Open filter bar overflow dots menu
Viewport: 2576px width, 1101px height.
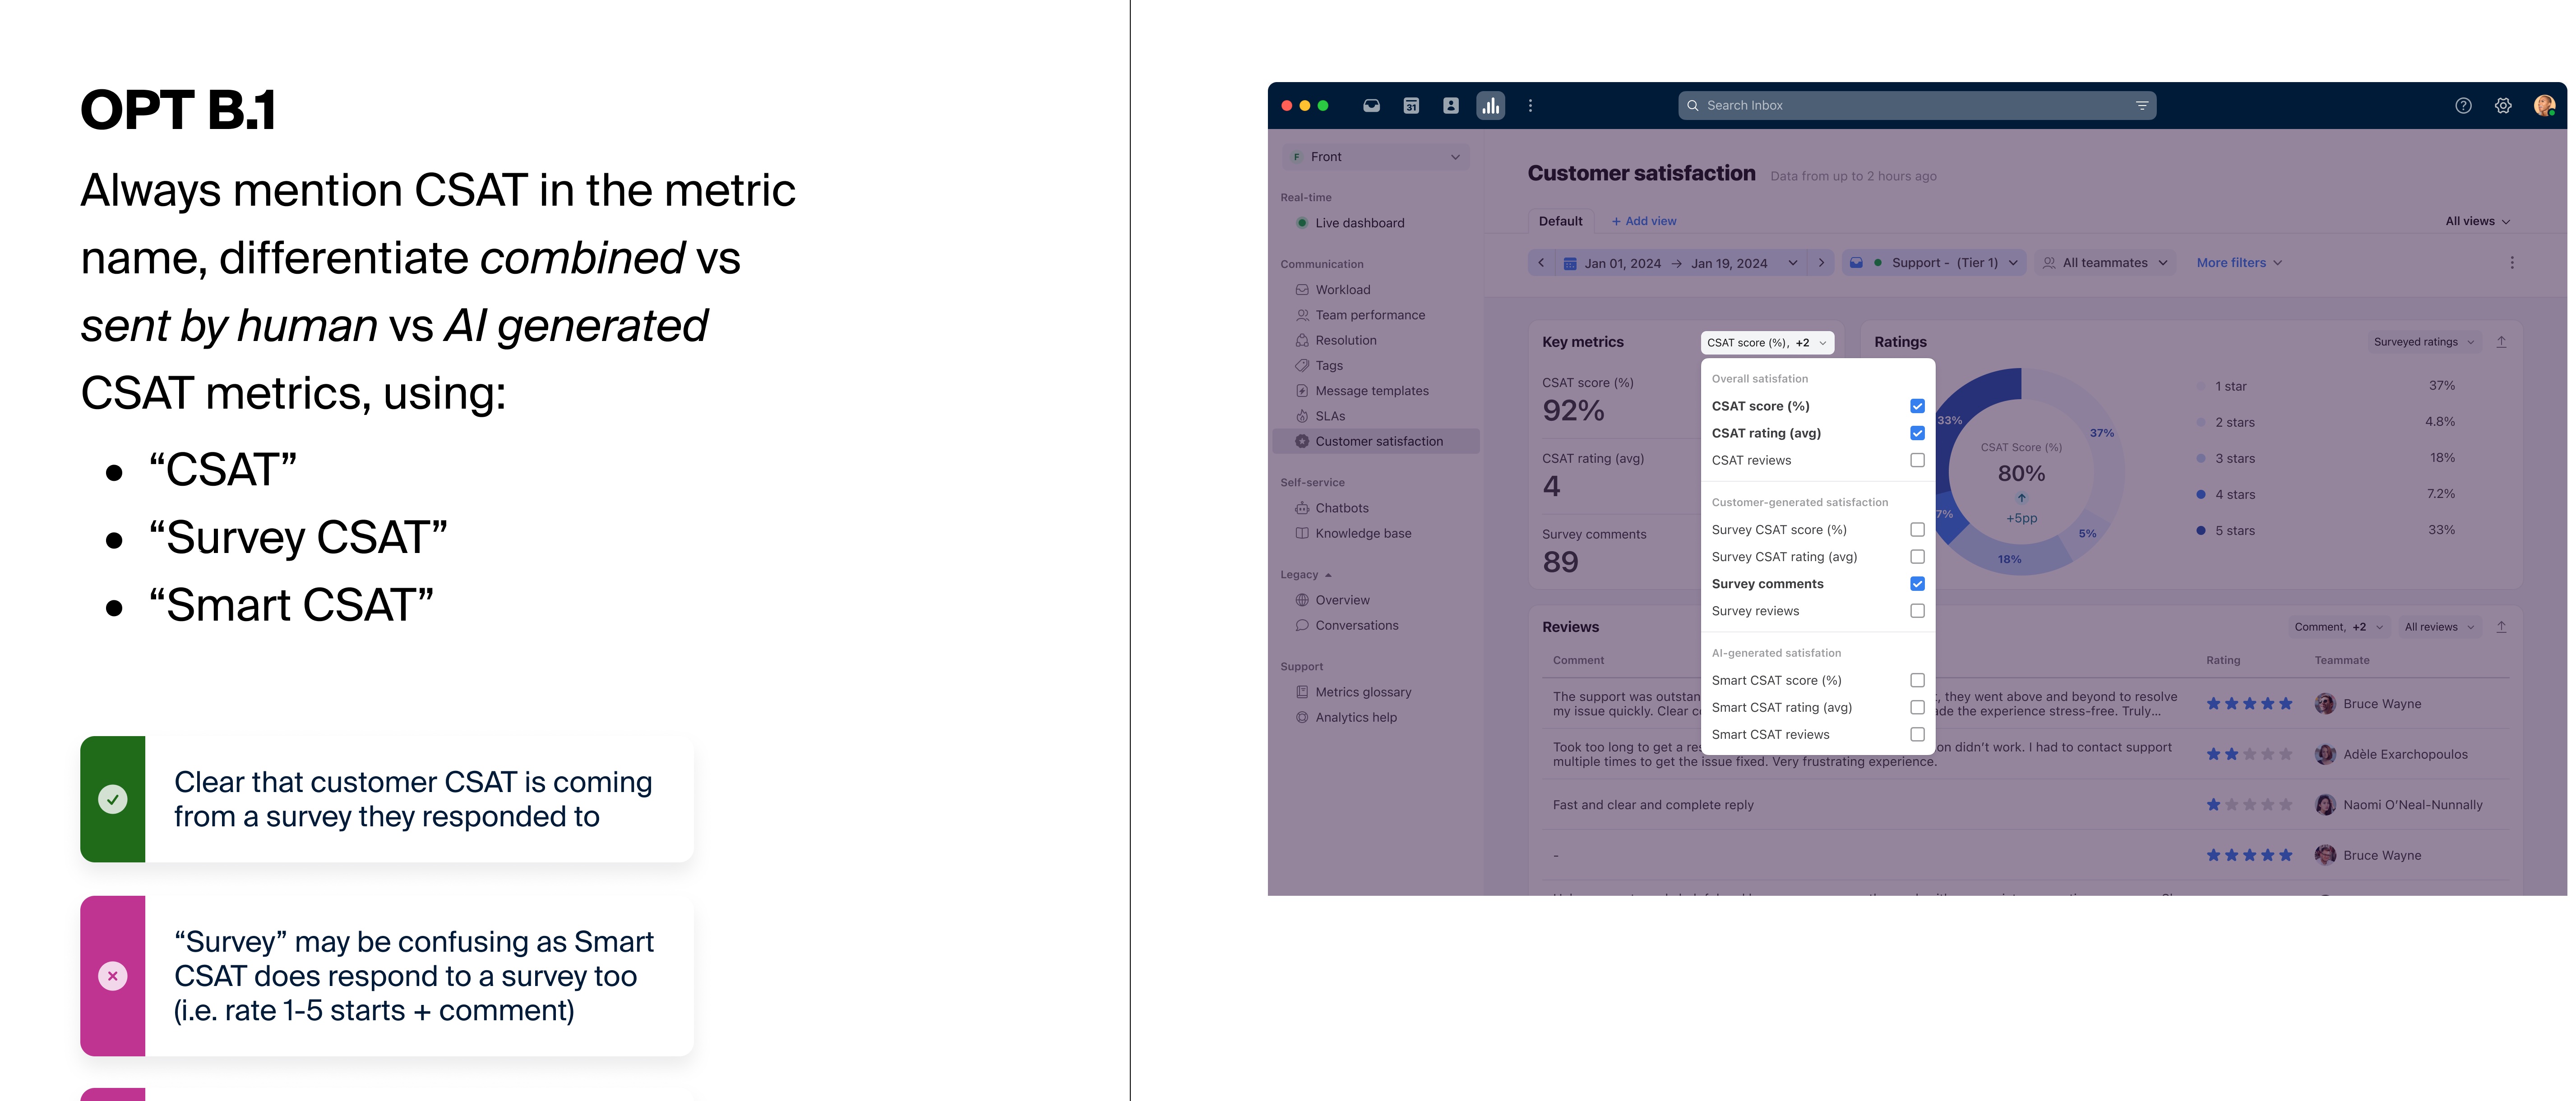(2511, 263)
